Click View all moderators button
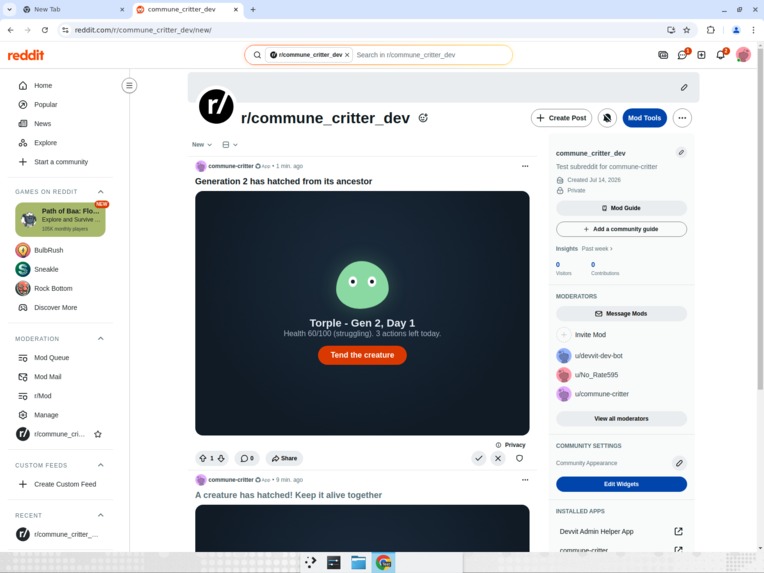Image resolution: width=764 pixels, height=573 pixels. pyautogui.click(x=621, y=419)
